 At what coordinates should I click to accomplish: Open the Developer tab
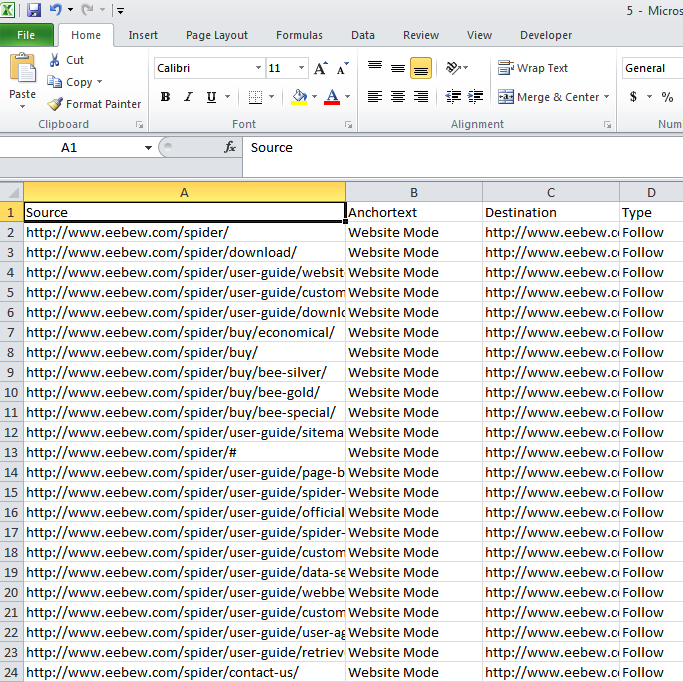point(546,35)
